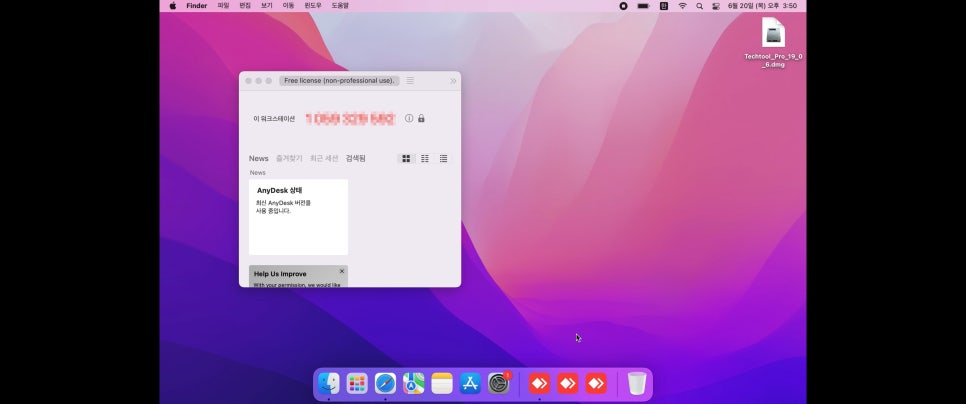Open the AnyDesk 상태 news card
Screen dimensions: 966x404
click(298, 217)
